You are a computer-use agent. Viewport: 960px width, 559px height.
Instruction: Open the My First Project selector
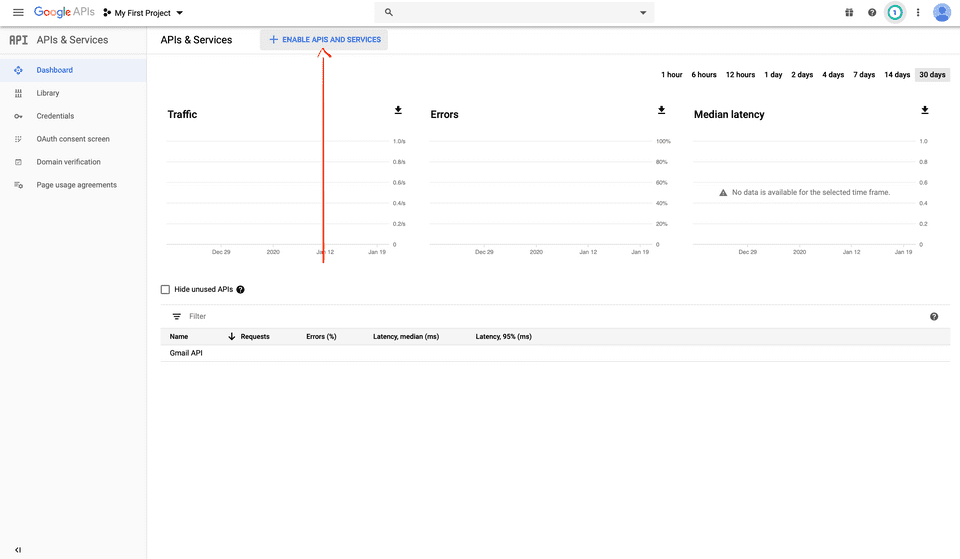pyautogui.click(x=143, y=13)
